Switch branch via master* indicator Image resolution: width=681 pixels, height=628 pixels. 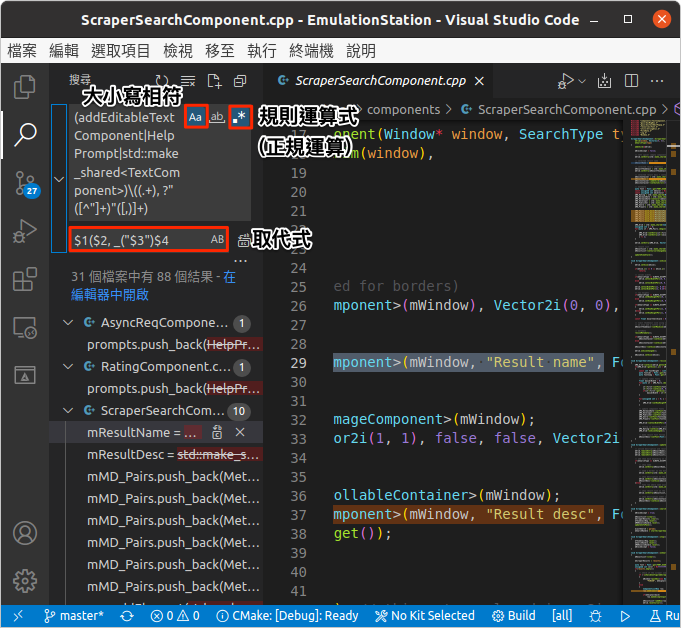pyautogui.click(x=74, y=616)
